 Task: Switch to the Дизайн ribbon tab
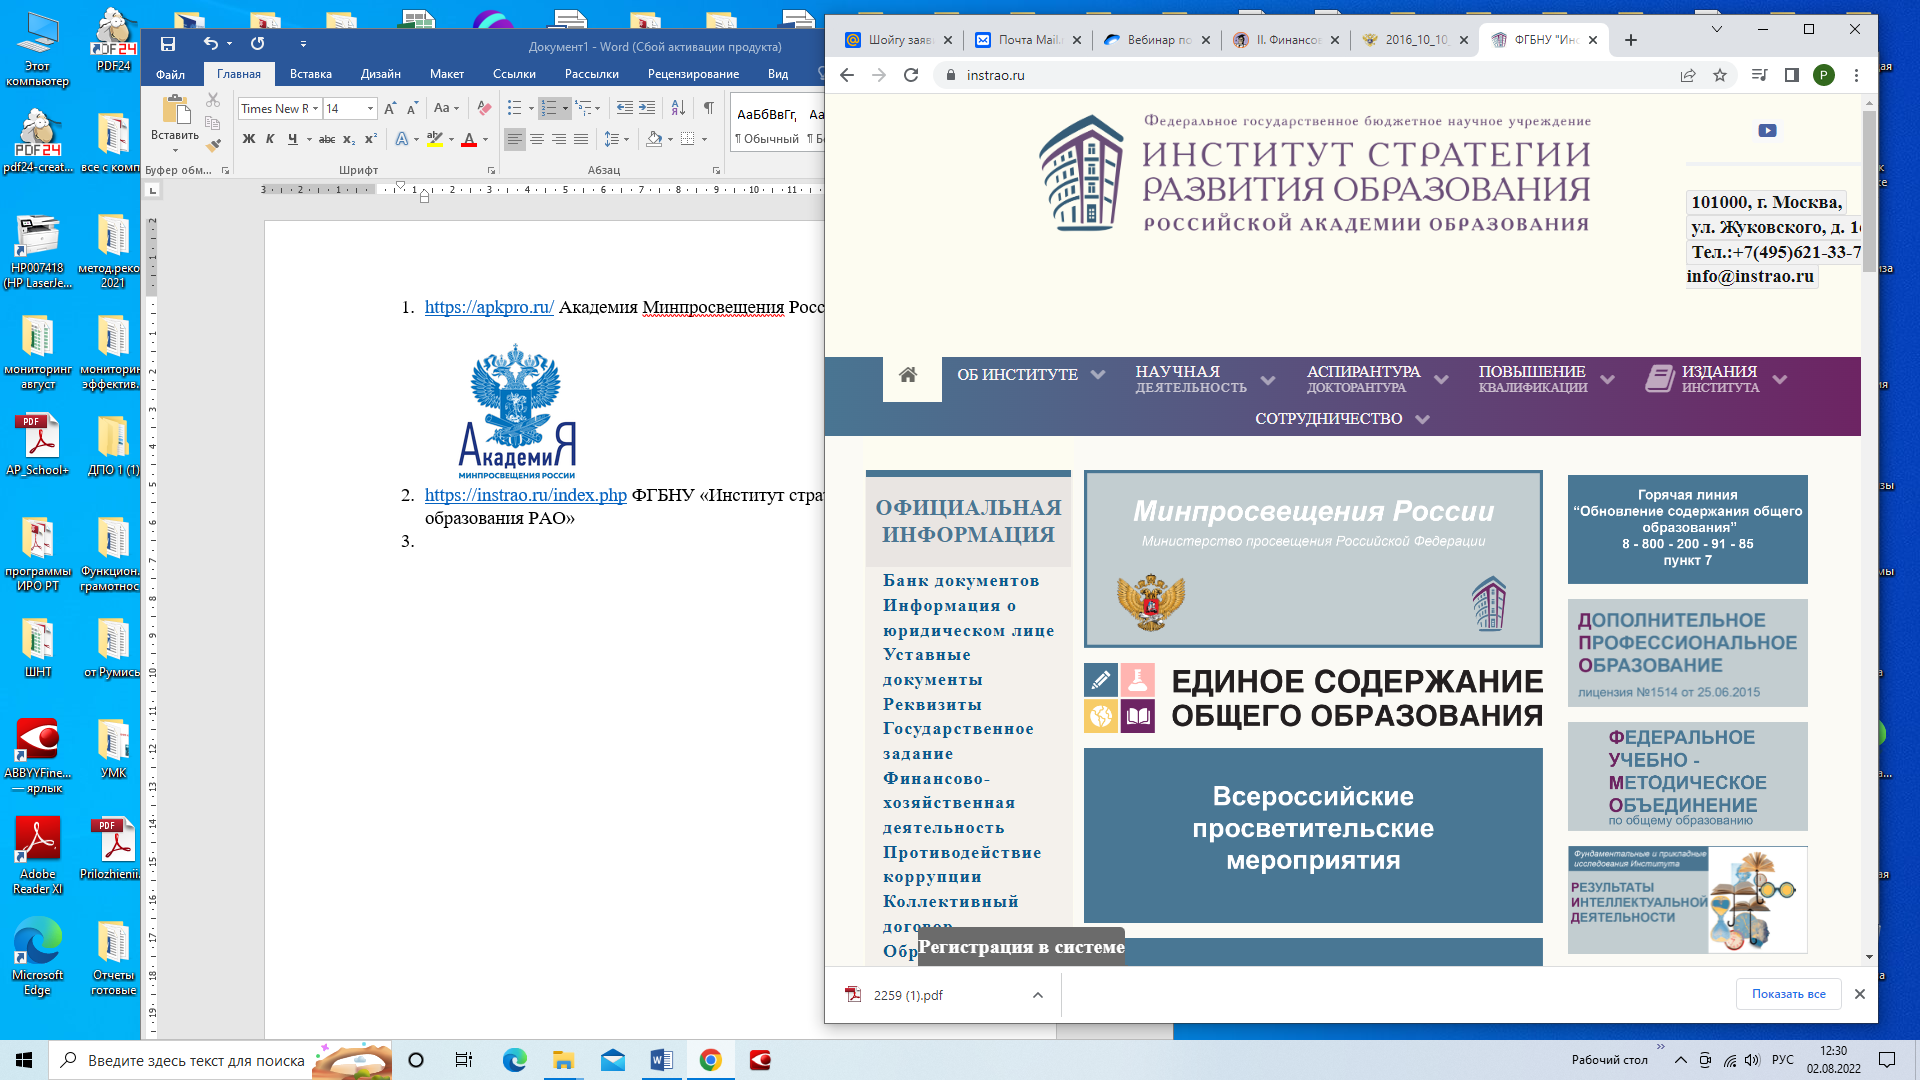tap(381, 74)
